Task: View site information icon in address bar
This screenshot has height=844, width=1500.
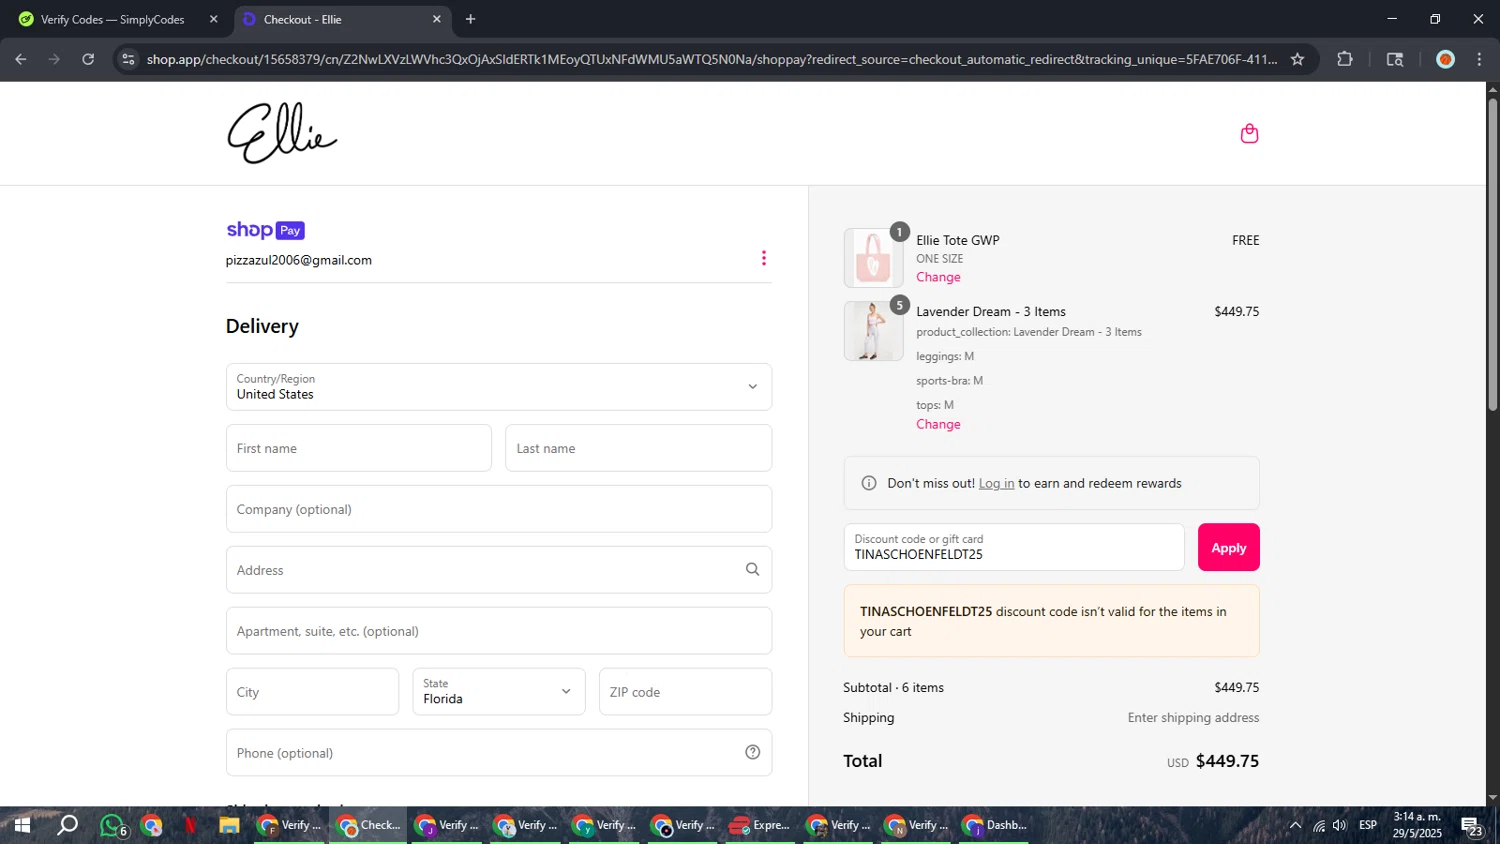Action: (128, 59)
